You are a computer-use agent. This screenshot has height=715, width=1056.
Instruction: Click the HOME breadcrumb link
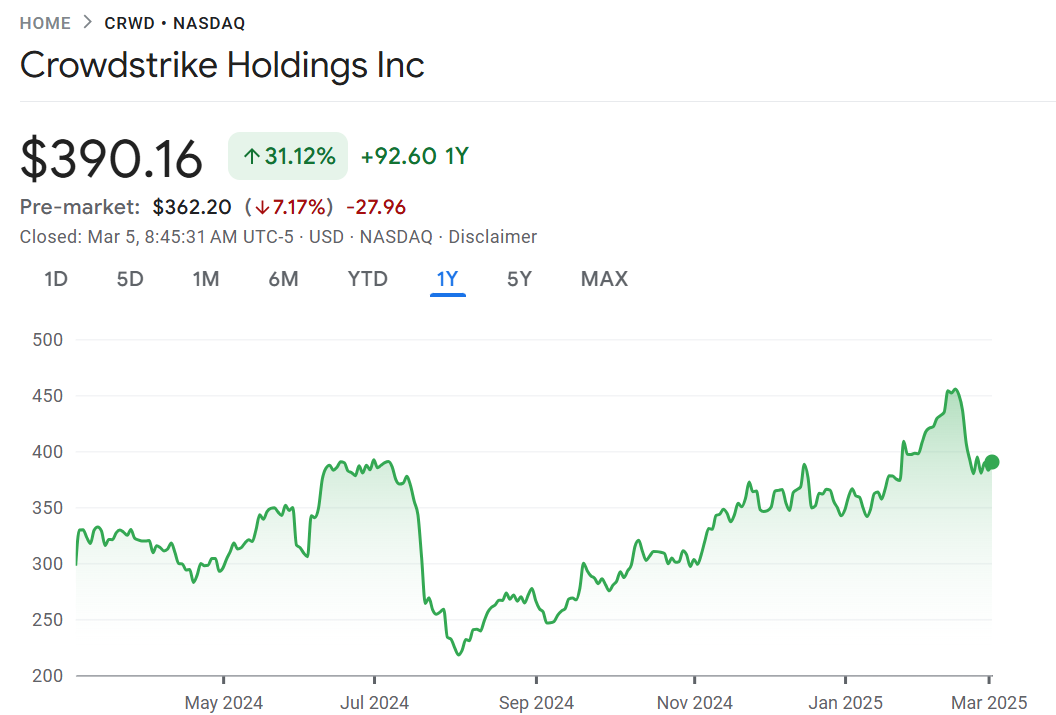tap(45, 23)
